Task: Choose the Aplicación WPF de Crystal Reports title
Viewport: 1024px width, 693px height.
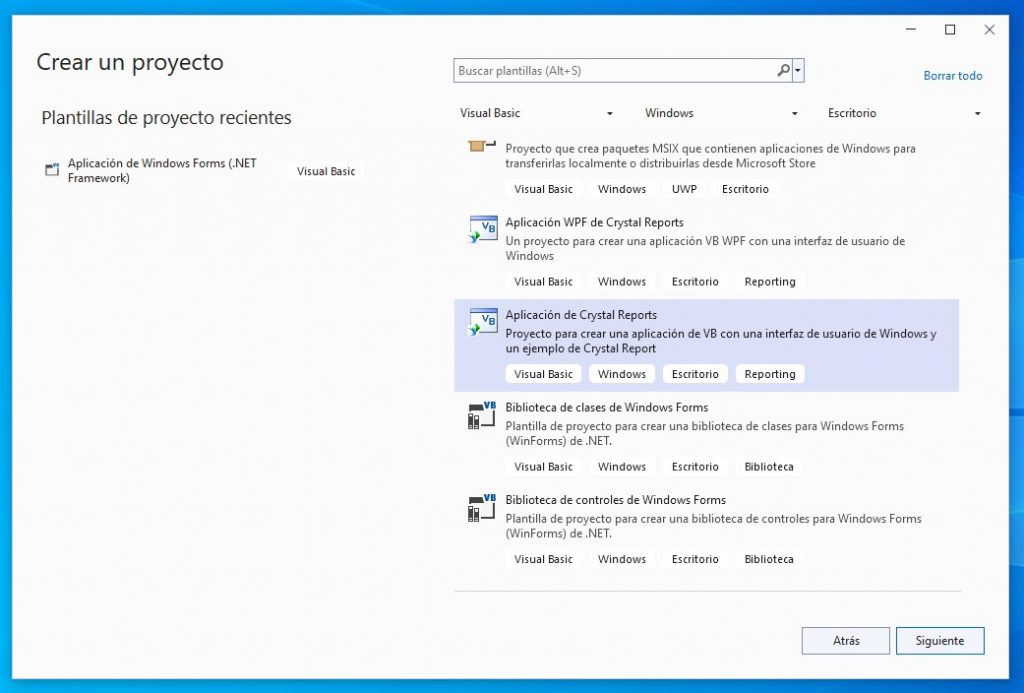Action: (594, 222)
